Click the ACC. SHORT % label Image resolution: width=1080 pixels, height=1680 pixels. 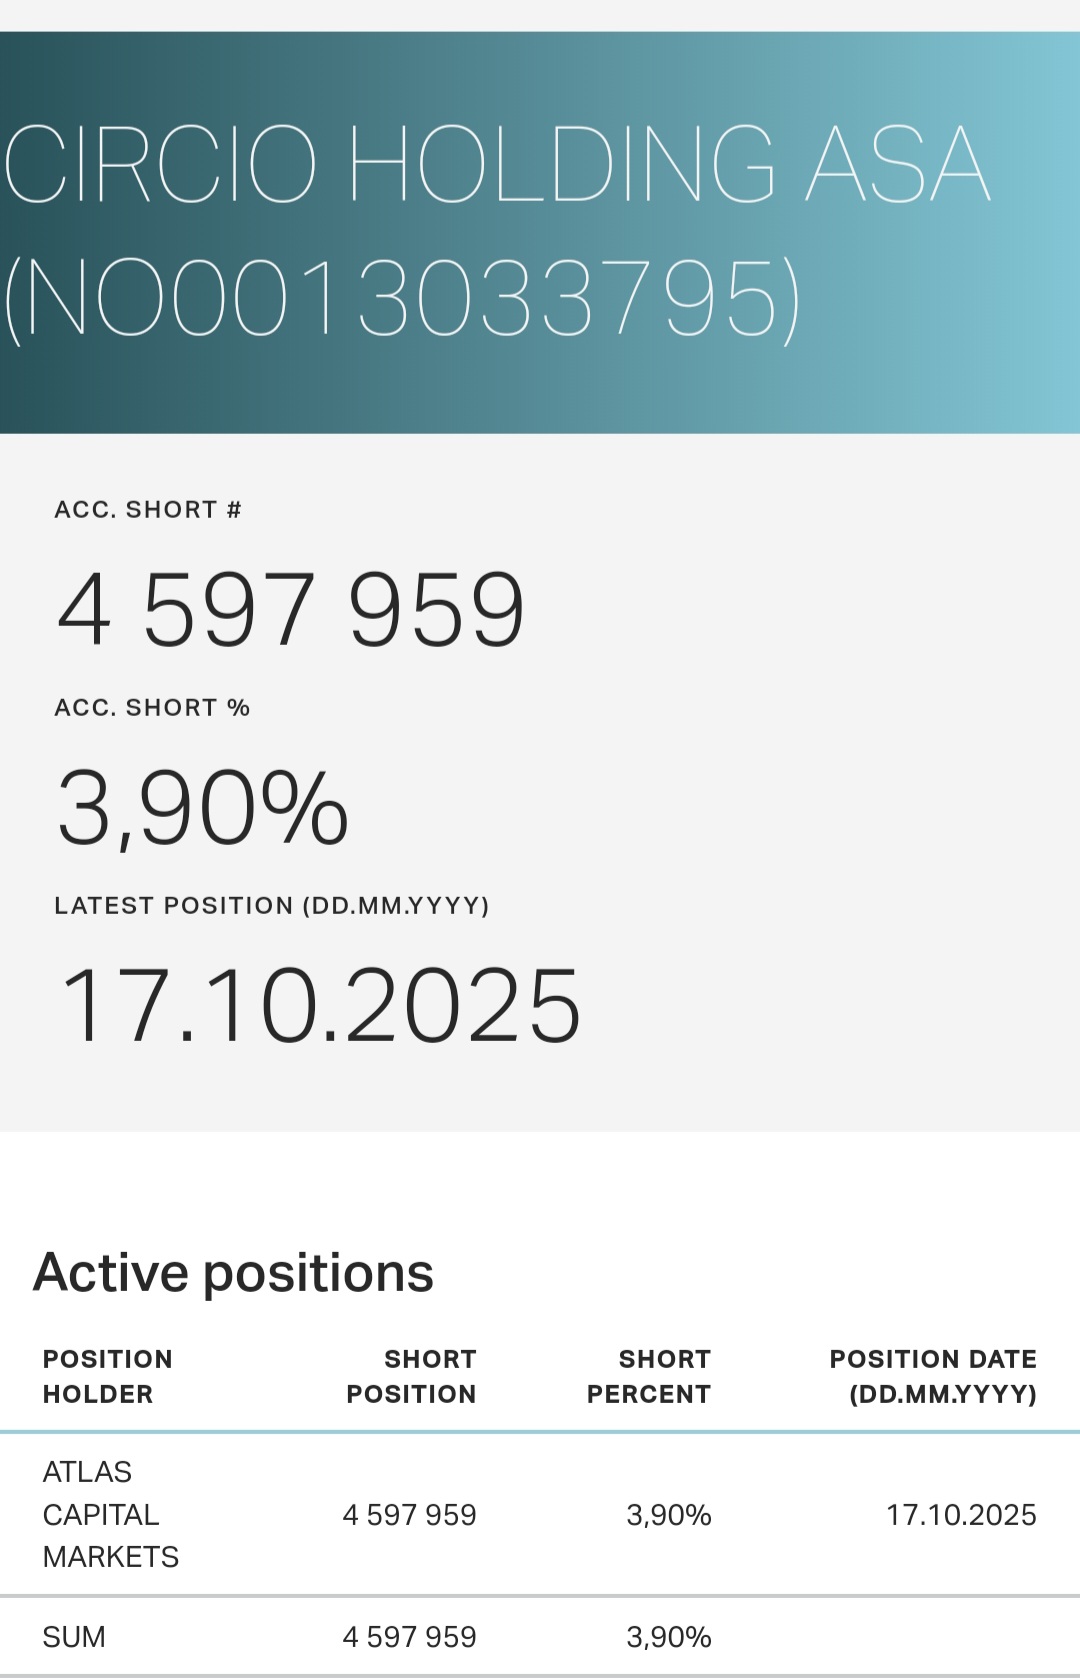[x=152, y=708]
